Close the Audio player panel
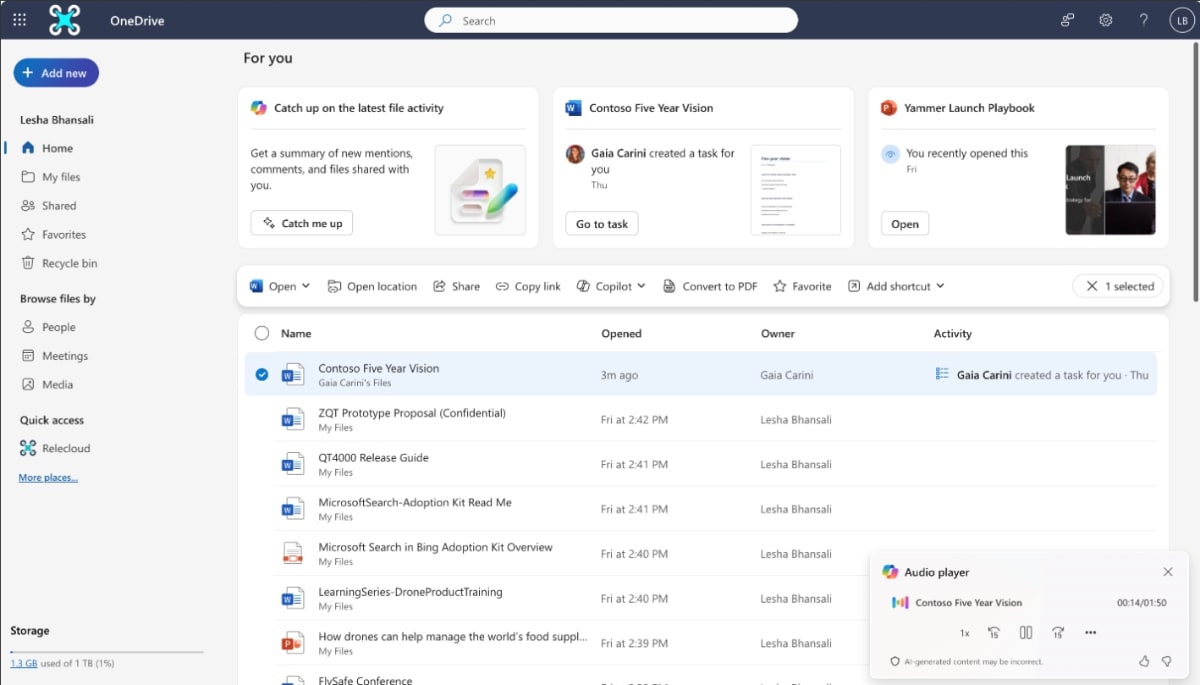This screenshot has width=1200, height=685. tap(1168, 572)
